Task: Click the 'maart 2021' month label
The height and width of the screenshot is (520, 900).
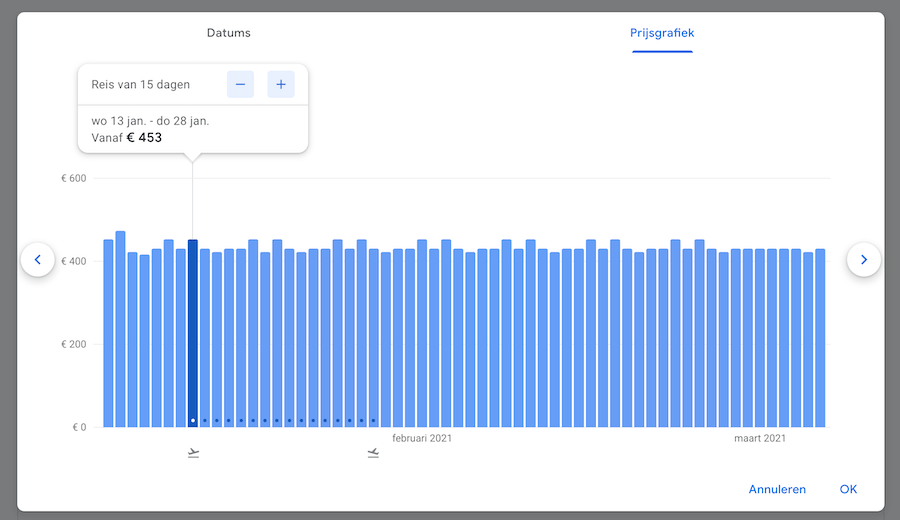Action: point(760,438)
